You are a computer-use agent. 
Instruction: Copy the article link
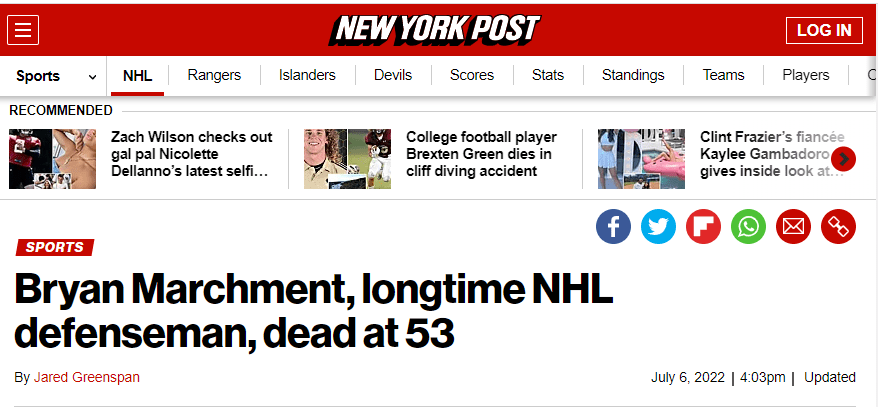click(x=838, y=227)
